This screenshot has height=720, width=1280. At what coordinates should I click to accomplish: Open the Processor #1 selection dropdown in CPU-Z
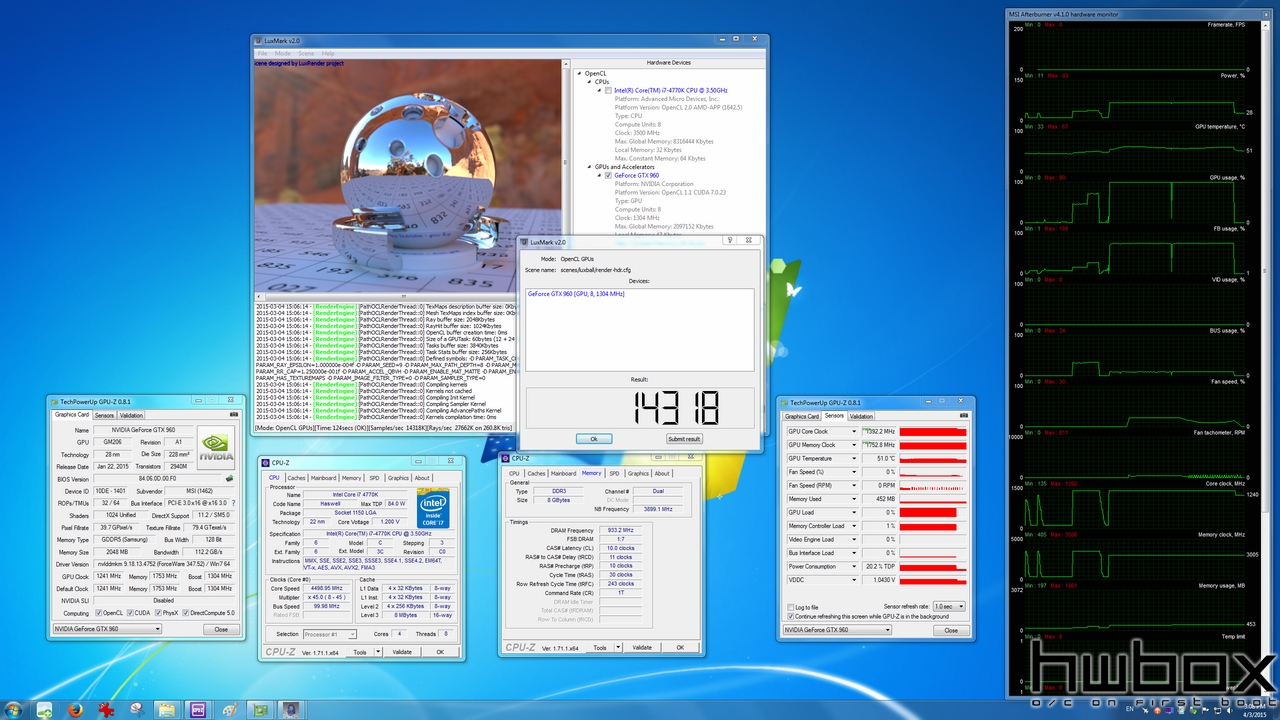(x=329, y=634)
